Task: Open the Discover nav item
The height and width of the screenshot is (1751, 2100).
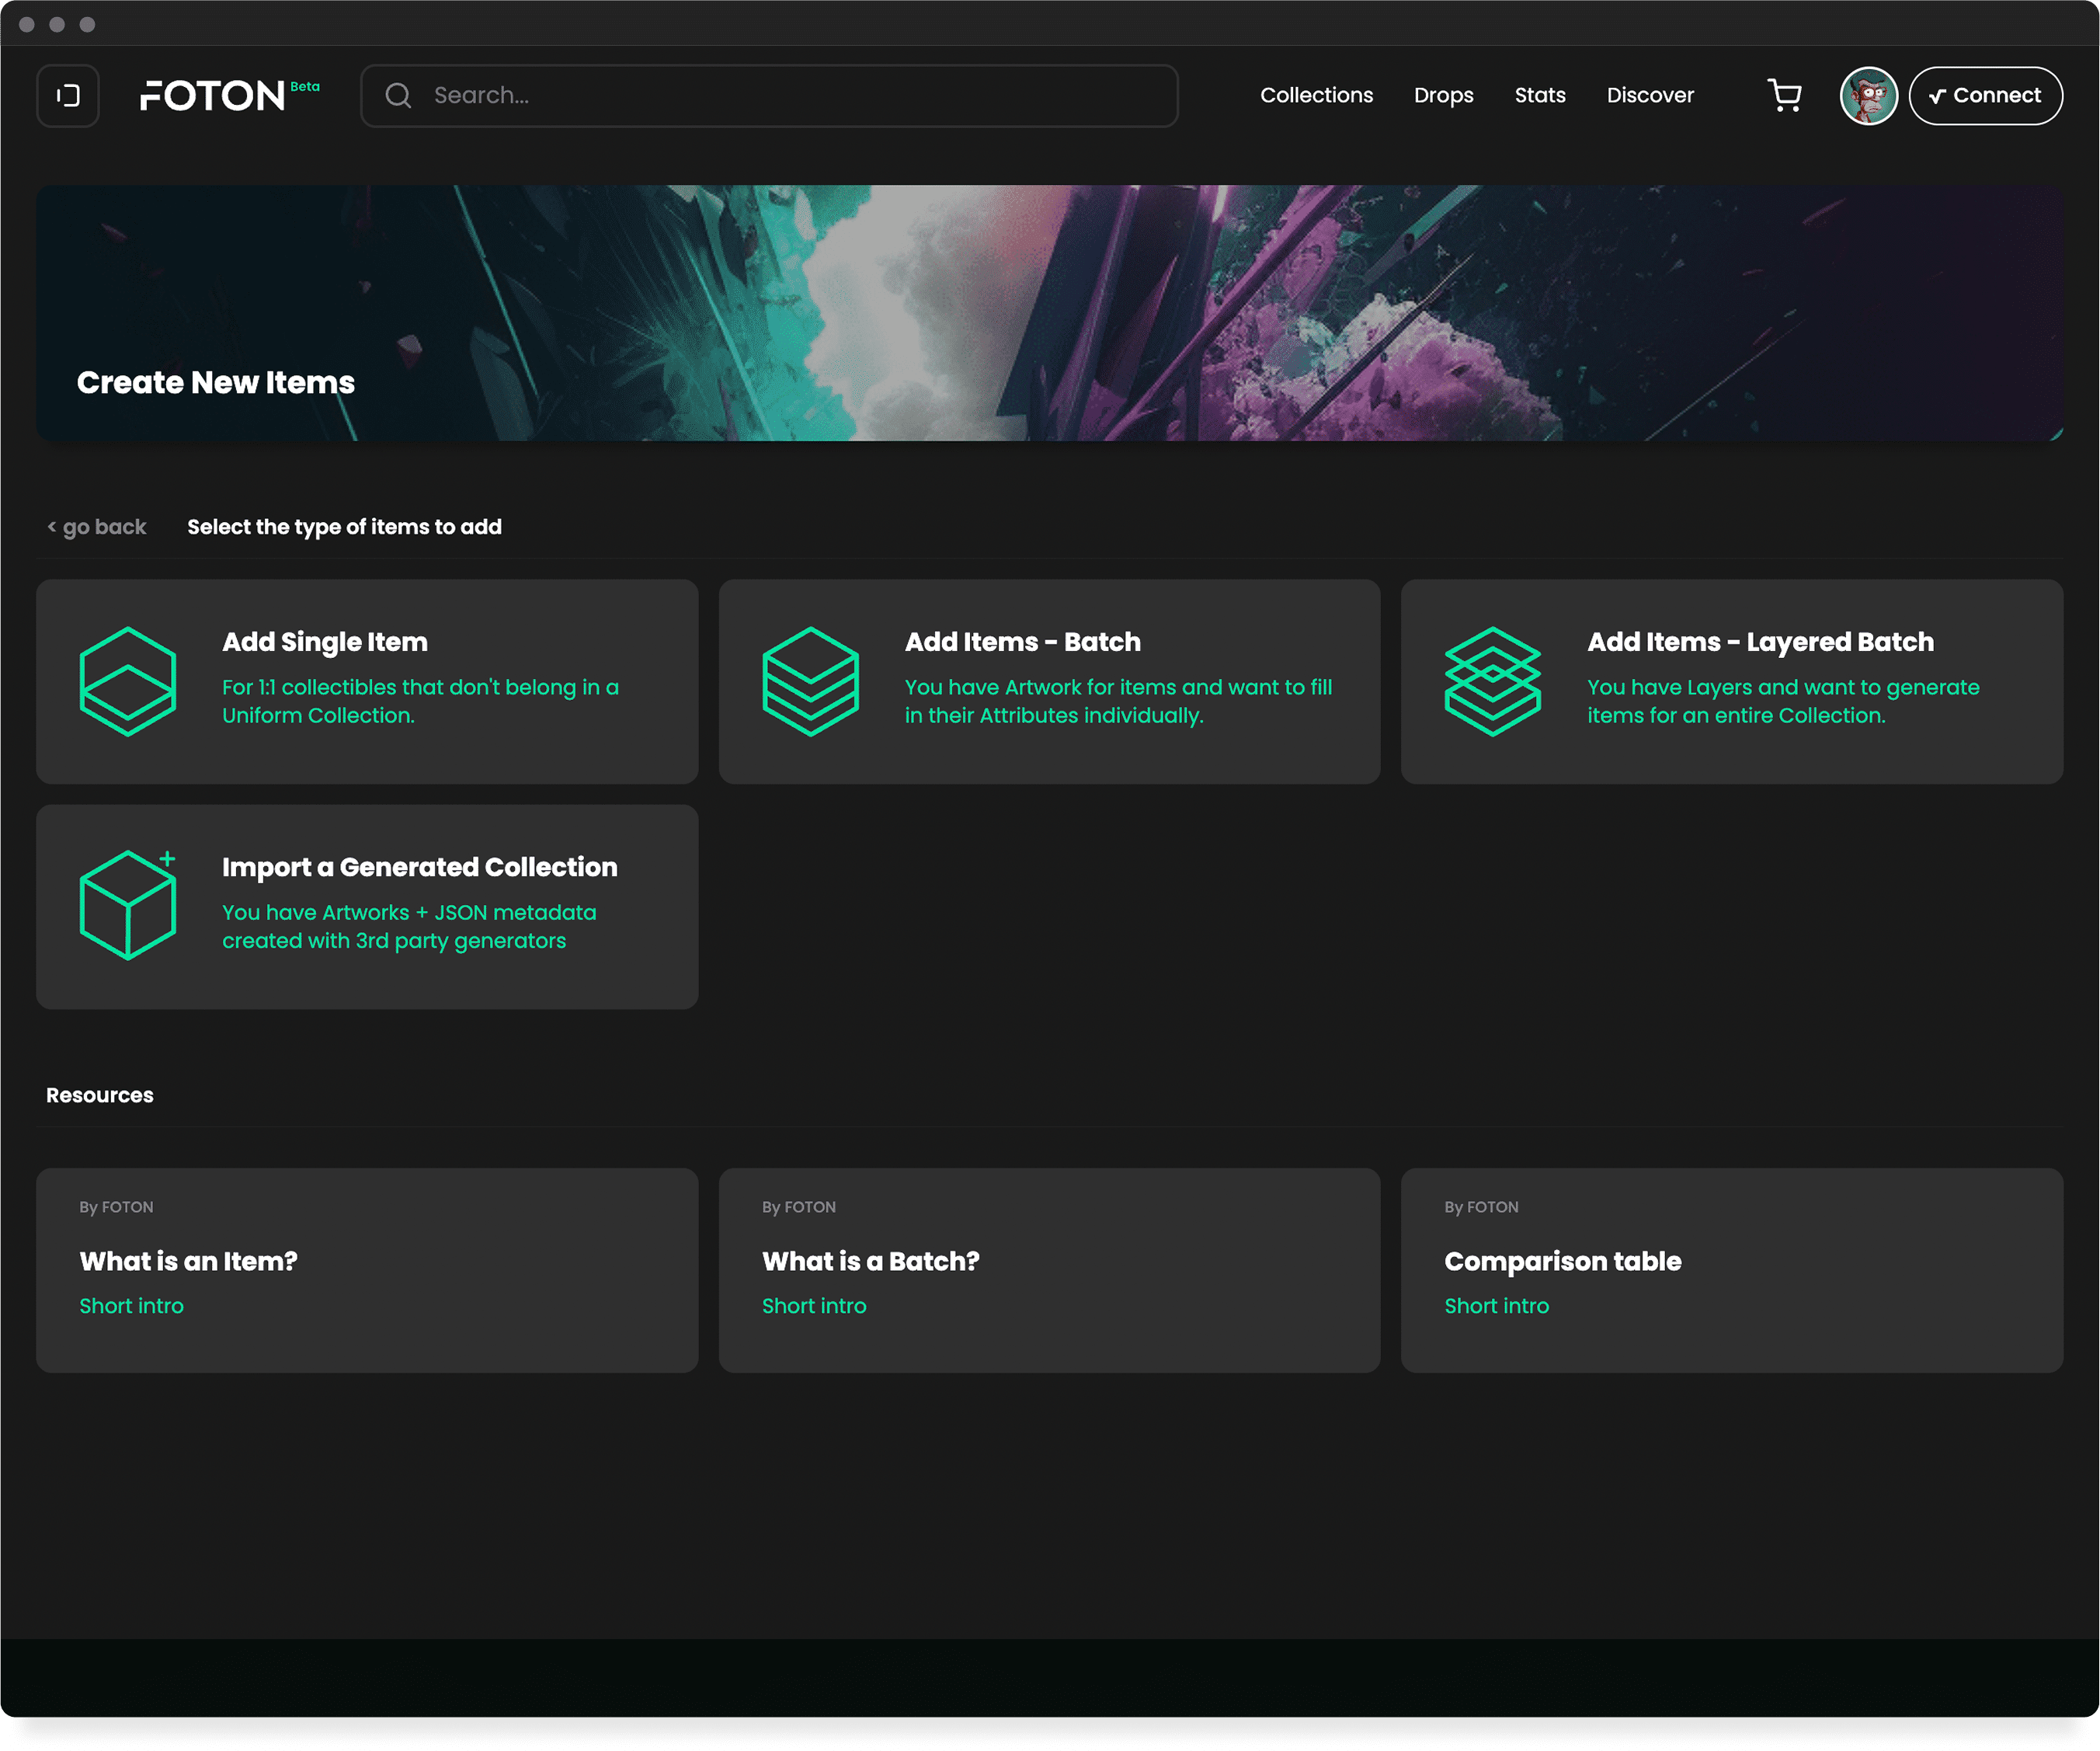Action: [1650, 96]
